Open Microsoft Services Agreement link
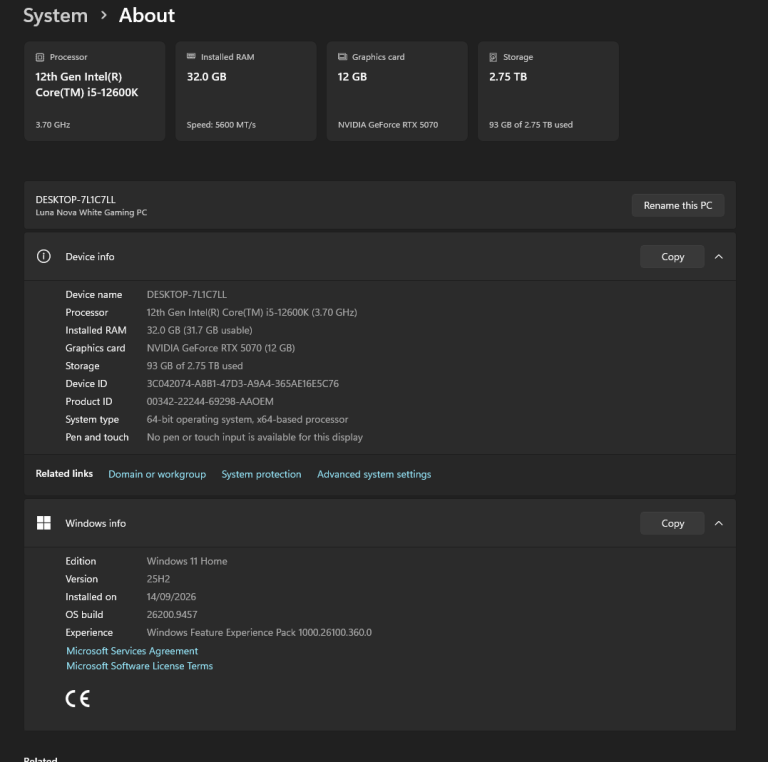Viewport: 768px width, 762px height. click(x=132, y=651)
